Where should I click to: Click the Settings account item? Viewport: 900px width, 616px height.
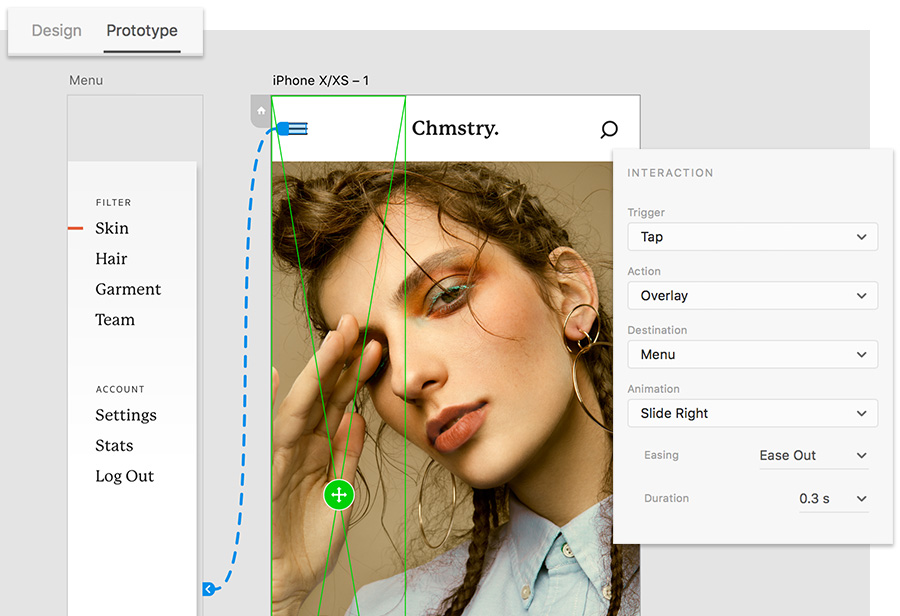click(x=126, y=415)
